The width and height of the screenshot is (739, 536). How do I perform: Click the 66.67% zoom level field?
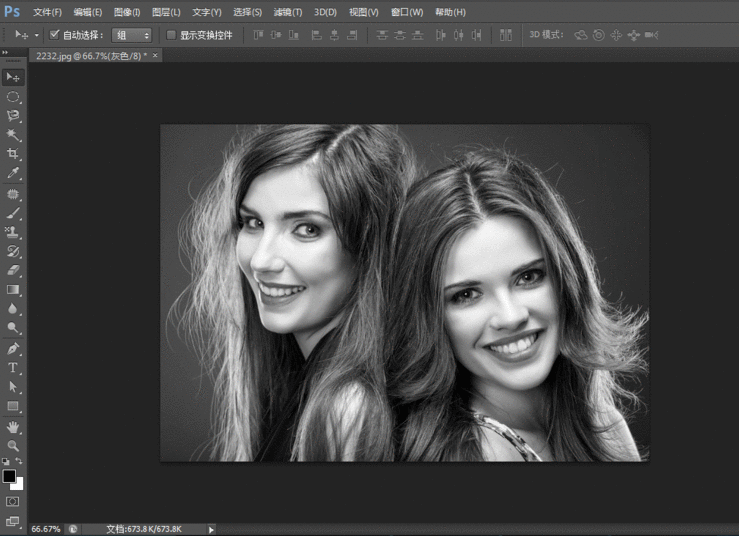(x=45, y=528)
